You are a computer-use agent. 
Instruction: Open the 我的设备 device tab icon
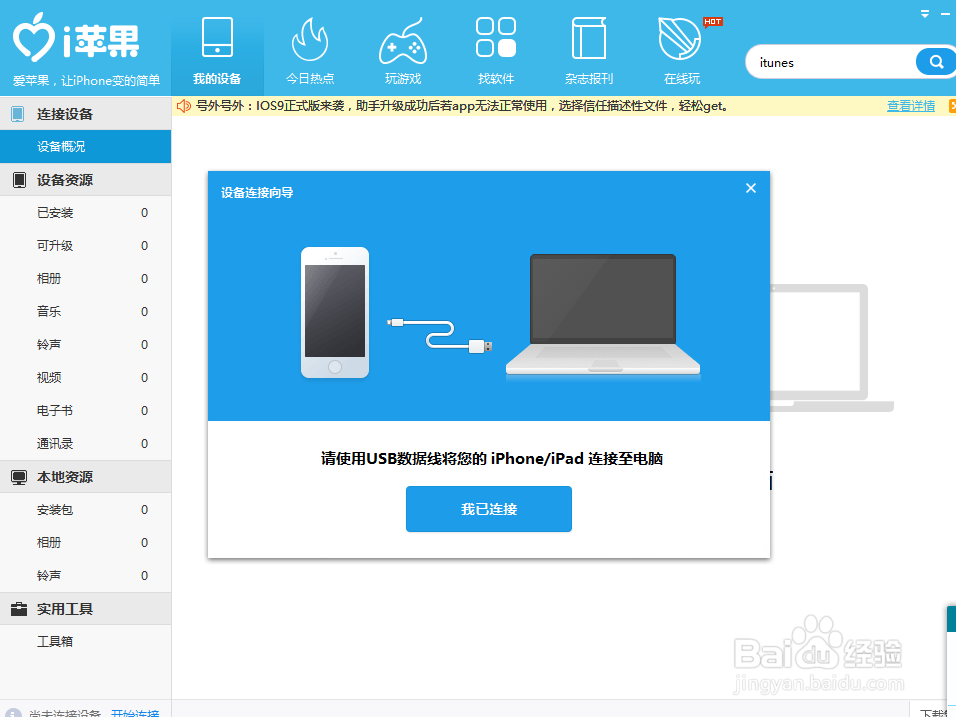(x=217, y=38)
